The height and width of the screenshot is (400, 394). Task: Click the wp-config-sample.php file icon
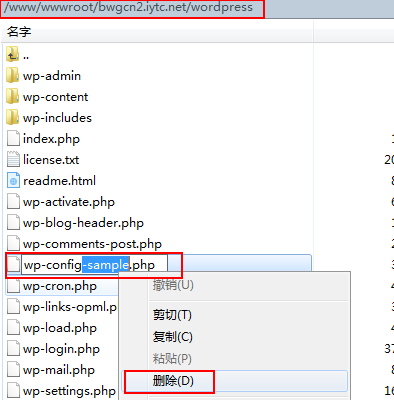tap(13, 265)
